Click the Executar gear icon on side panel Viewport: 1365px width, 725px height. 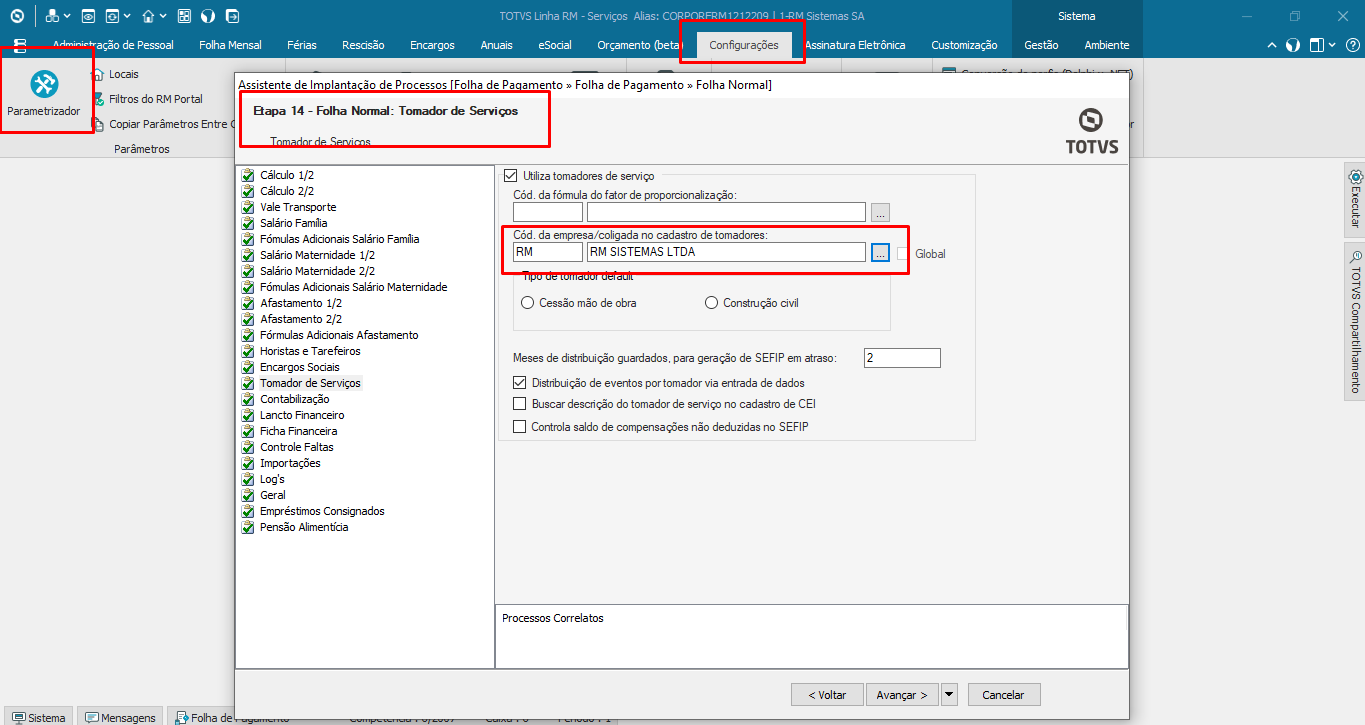(x=1356, y=177)
